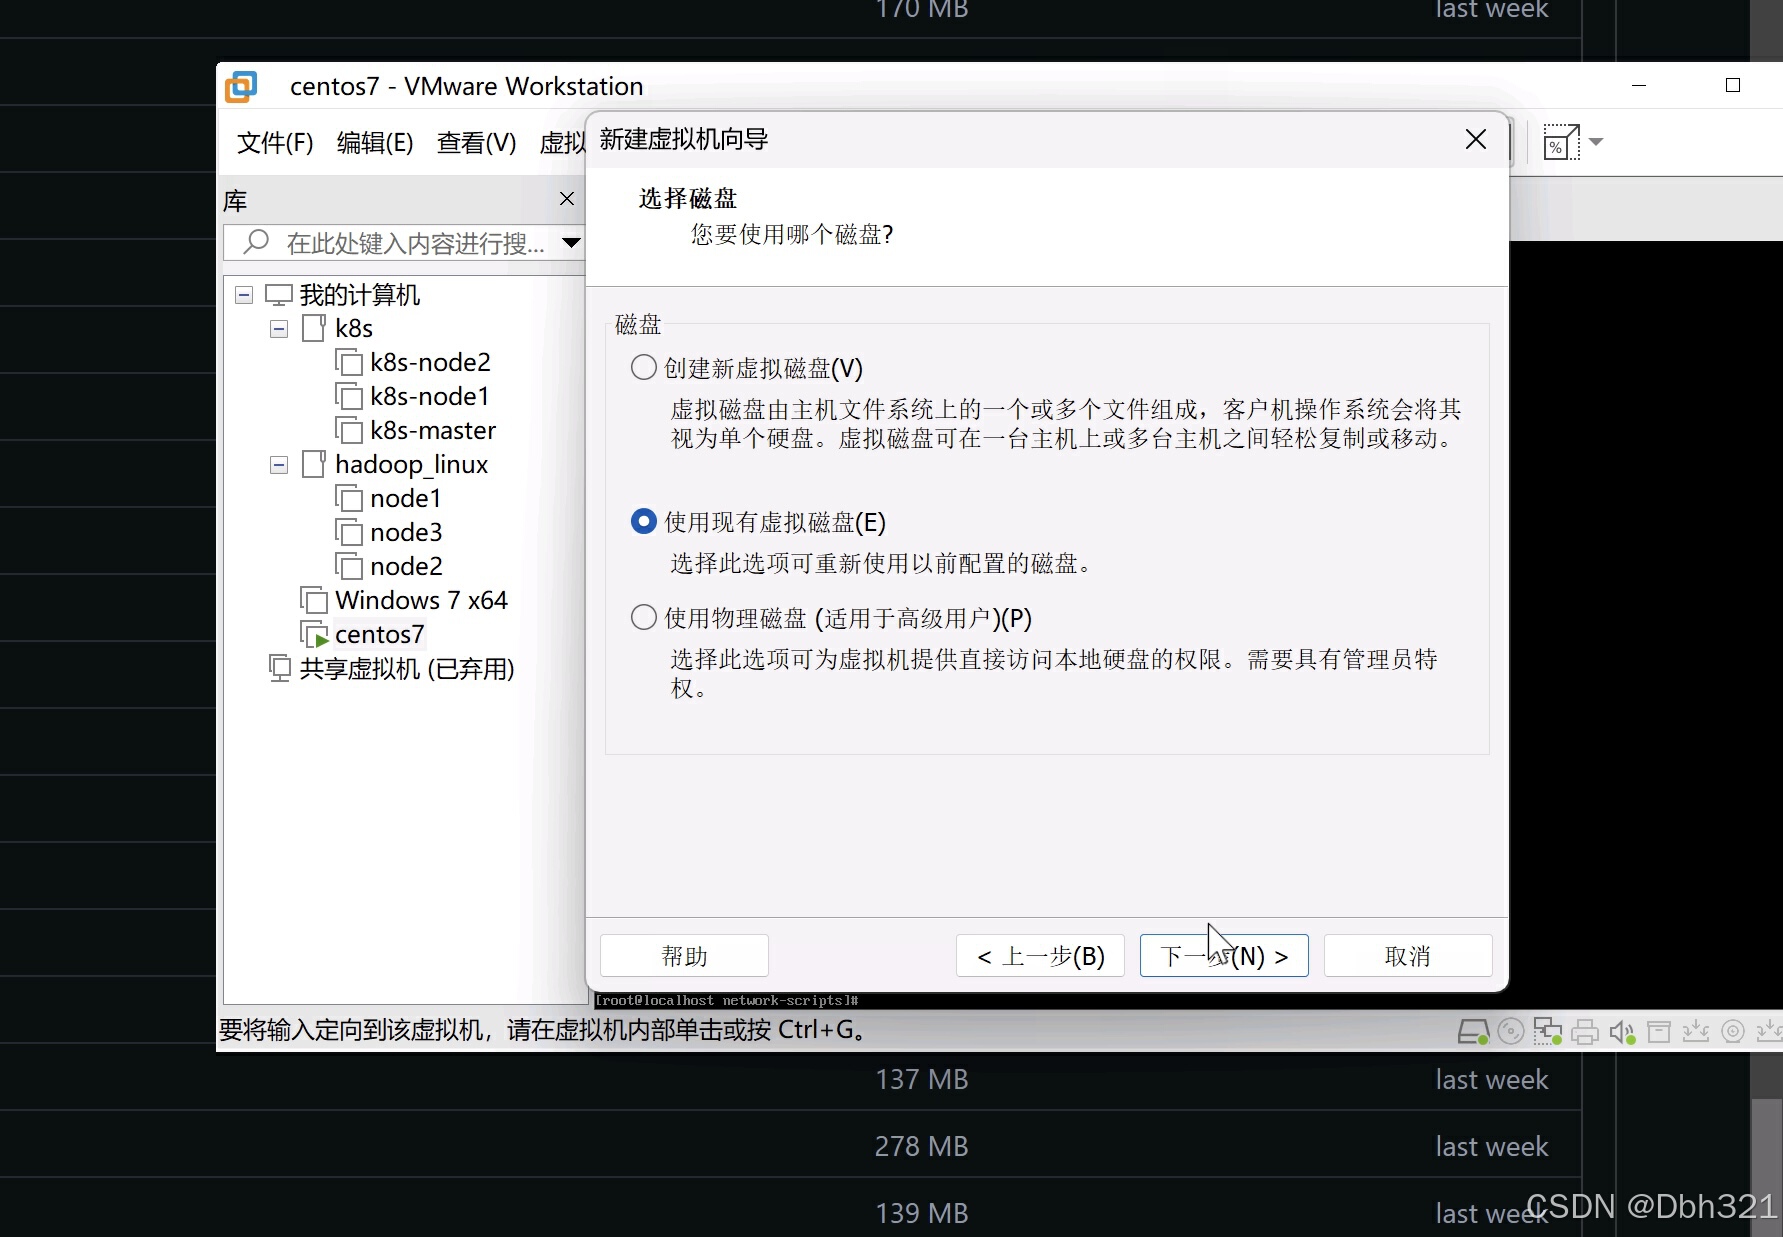Click the webcam icon in the status bar

pos(1733,1031)
